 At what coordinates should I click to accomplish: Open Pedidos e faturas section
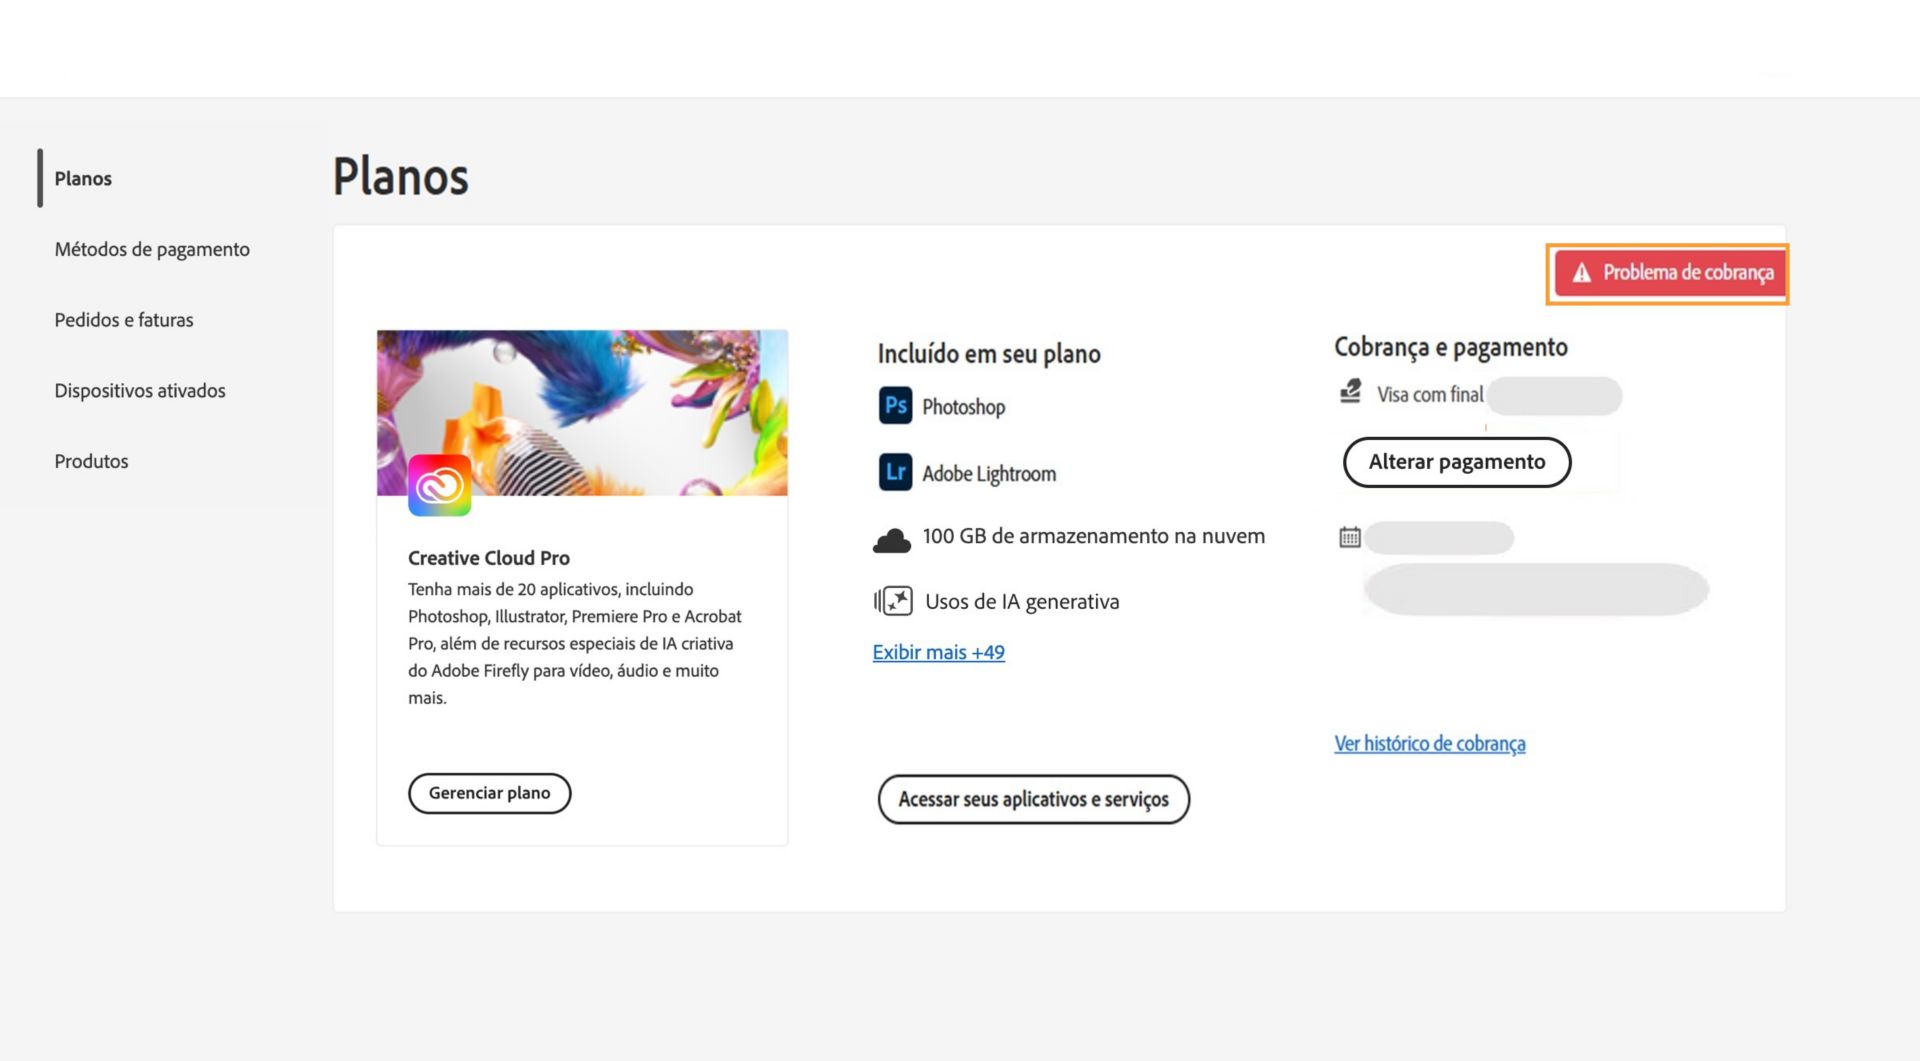[124, 320]
